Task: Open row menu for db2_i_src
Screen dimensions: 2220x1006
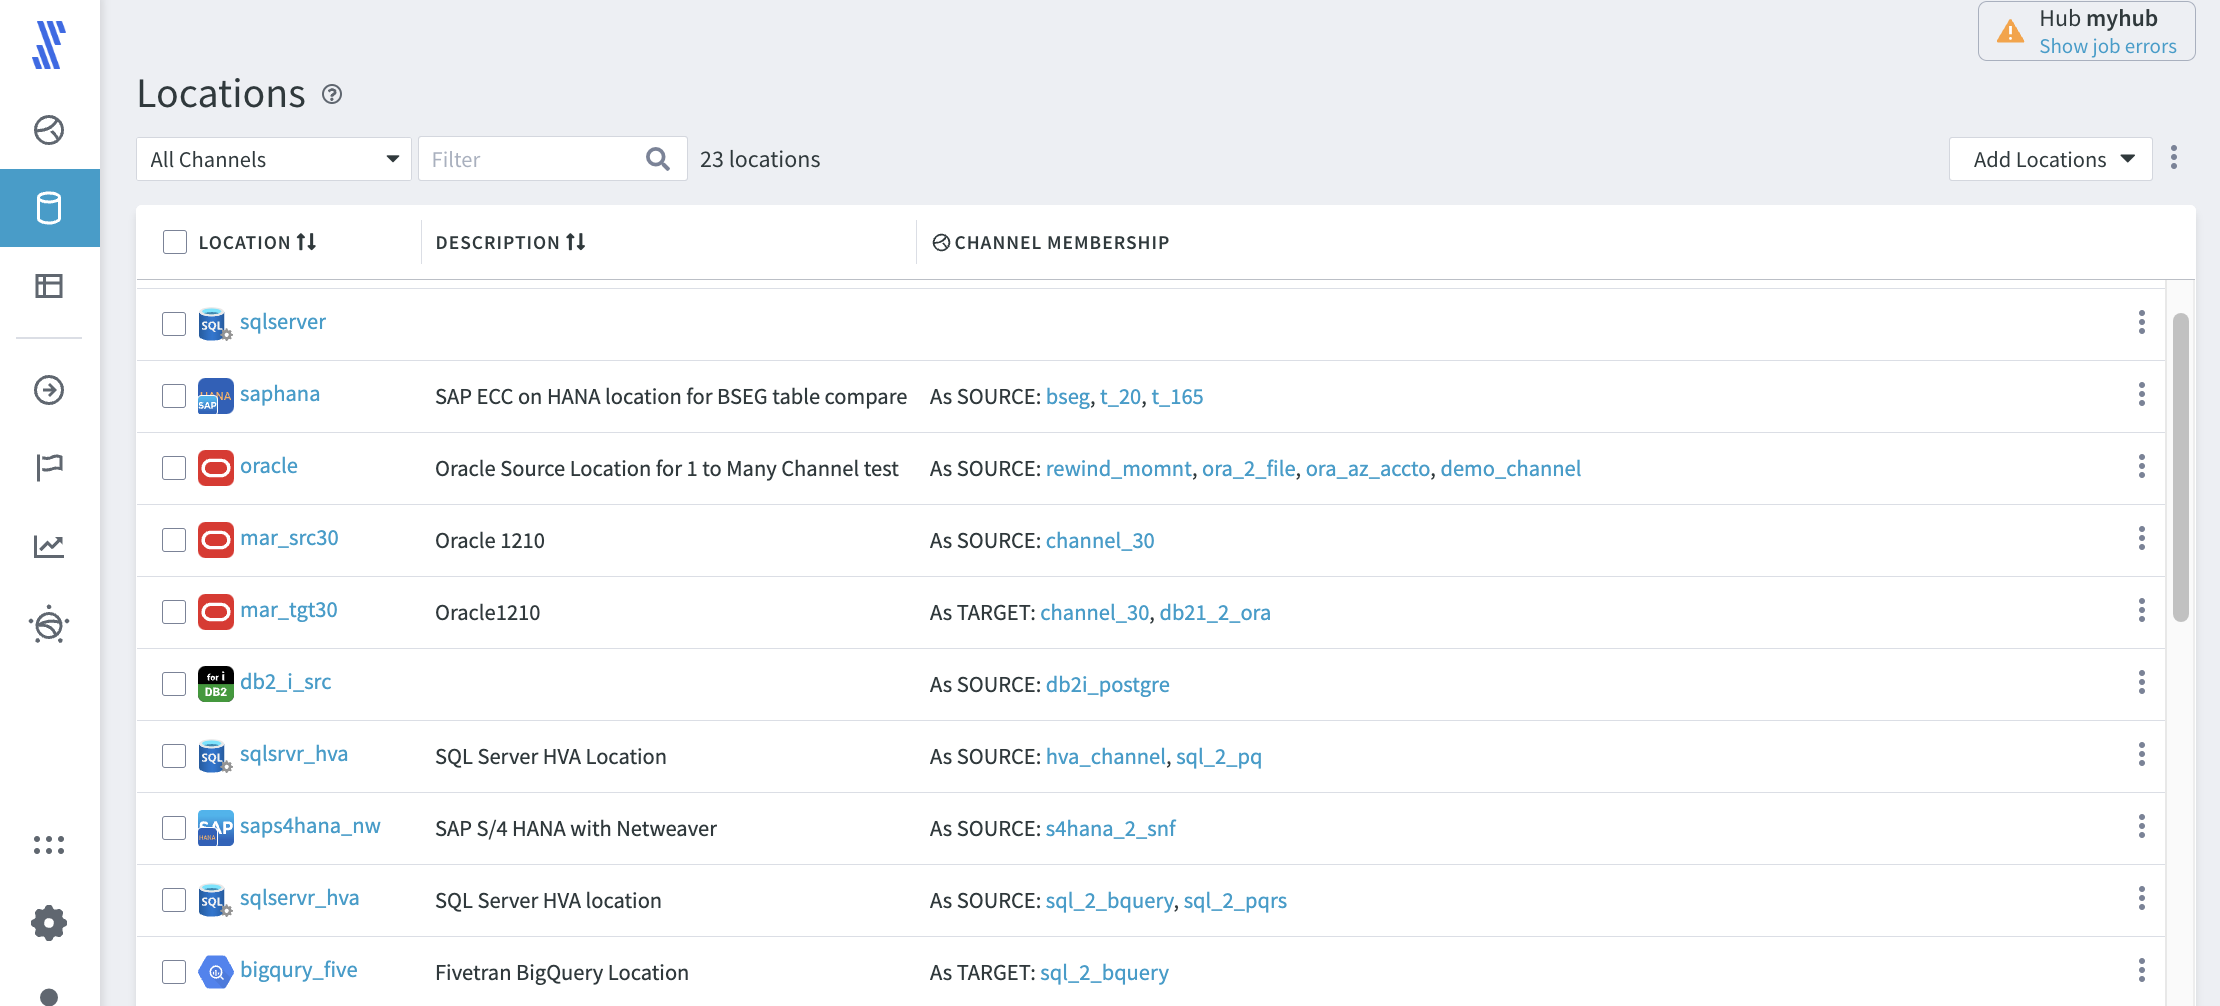Action: pyautogui.click(x=2142, y=682)
